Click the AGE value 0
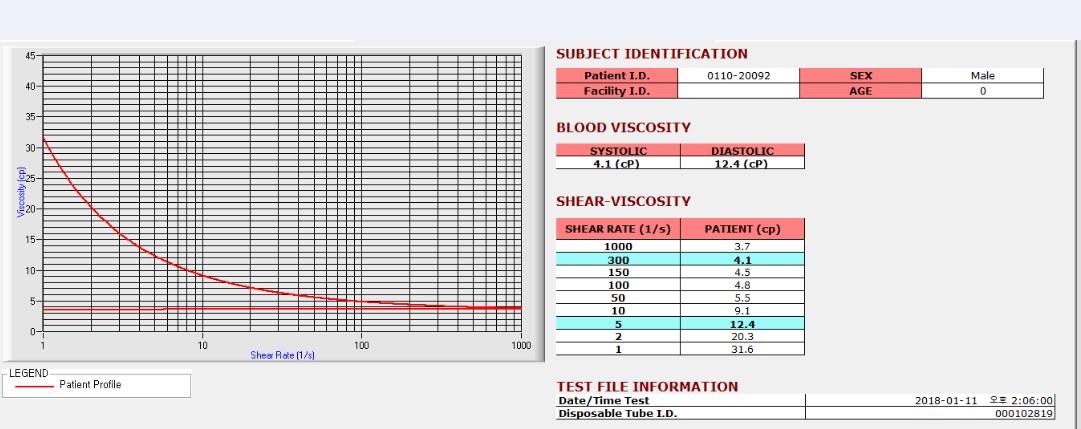The image size is (1081, 429). tap(982, 91)
